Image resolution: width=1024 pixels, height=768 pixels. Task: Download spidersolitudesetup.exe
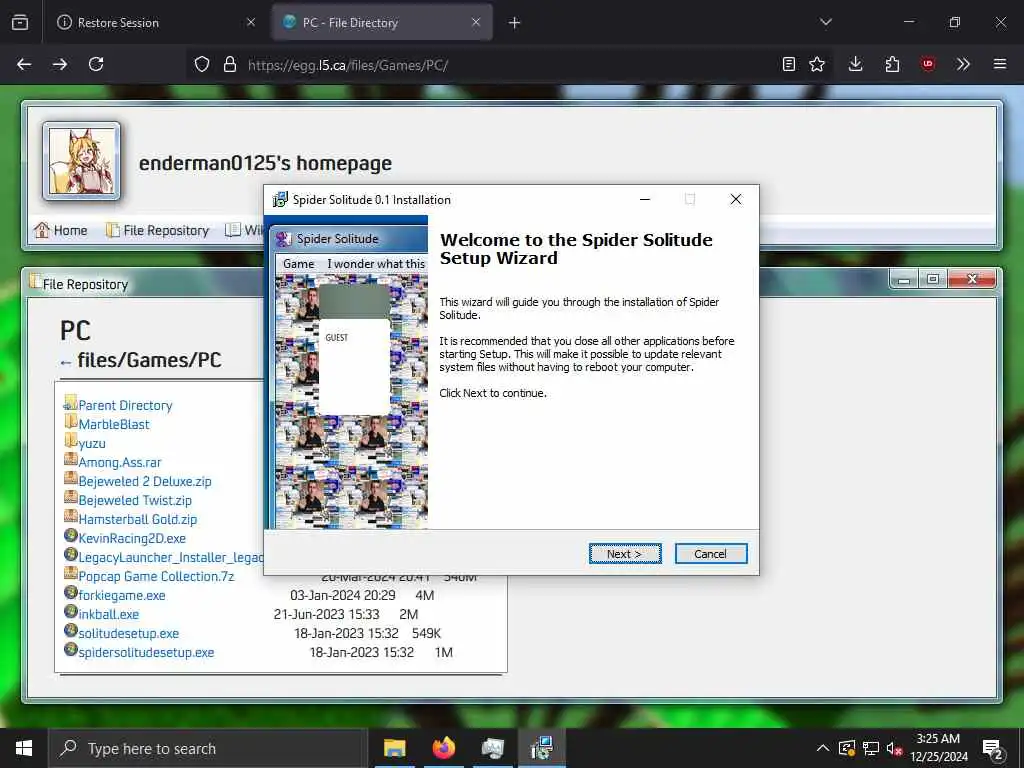146,652
